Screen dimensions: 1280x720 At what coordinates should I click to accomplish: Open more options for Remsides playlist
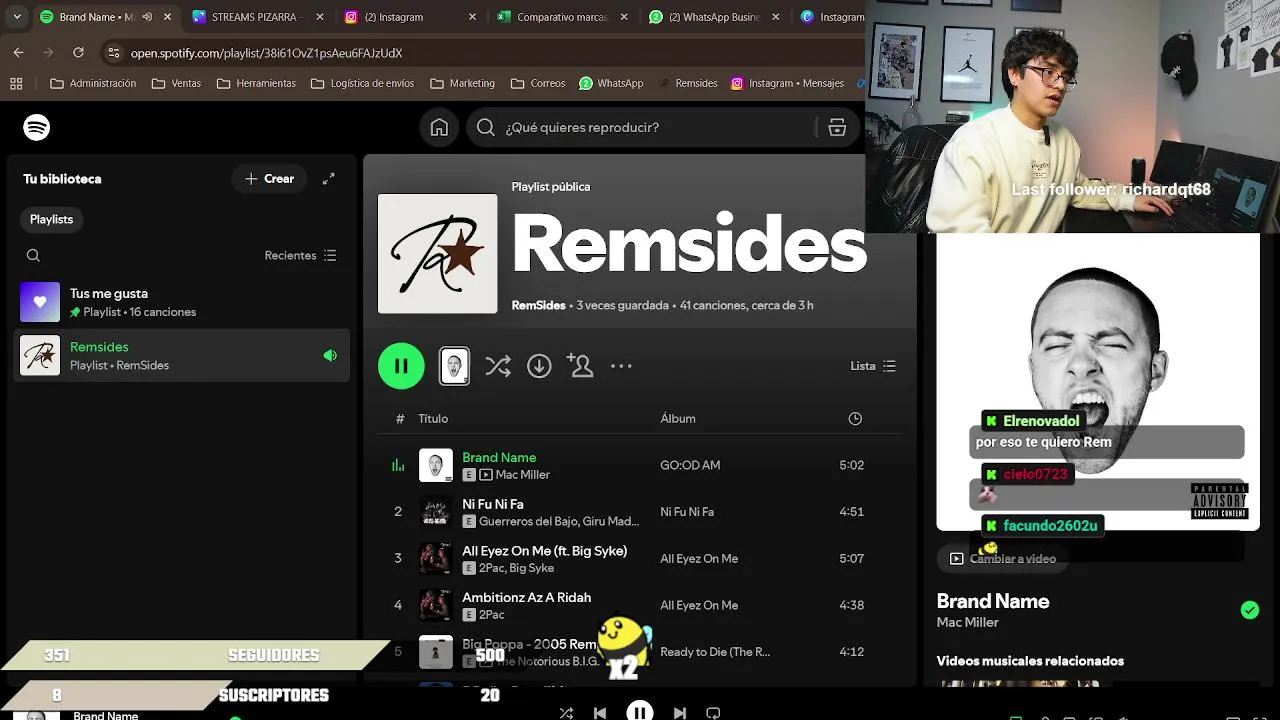click(621, 366)
